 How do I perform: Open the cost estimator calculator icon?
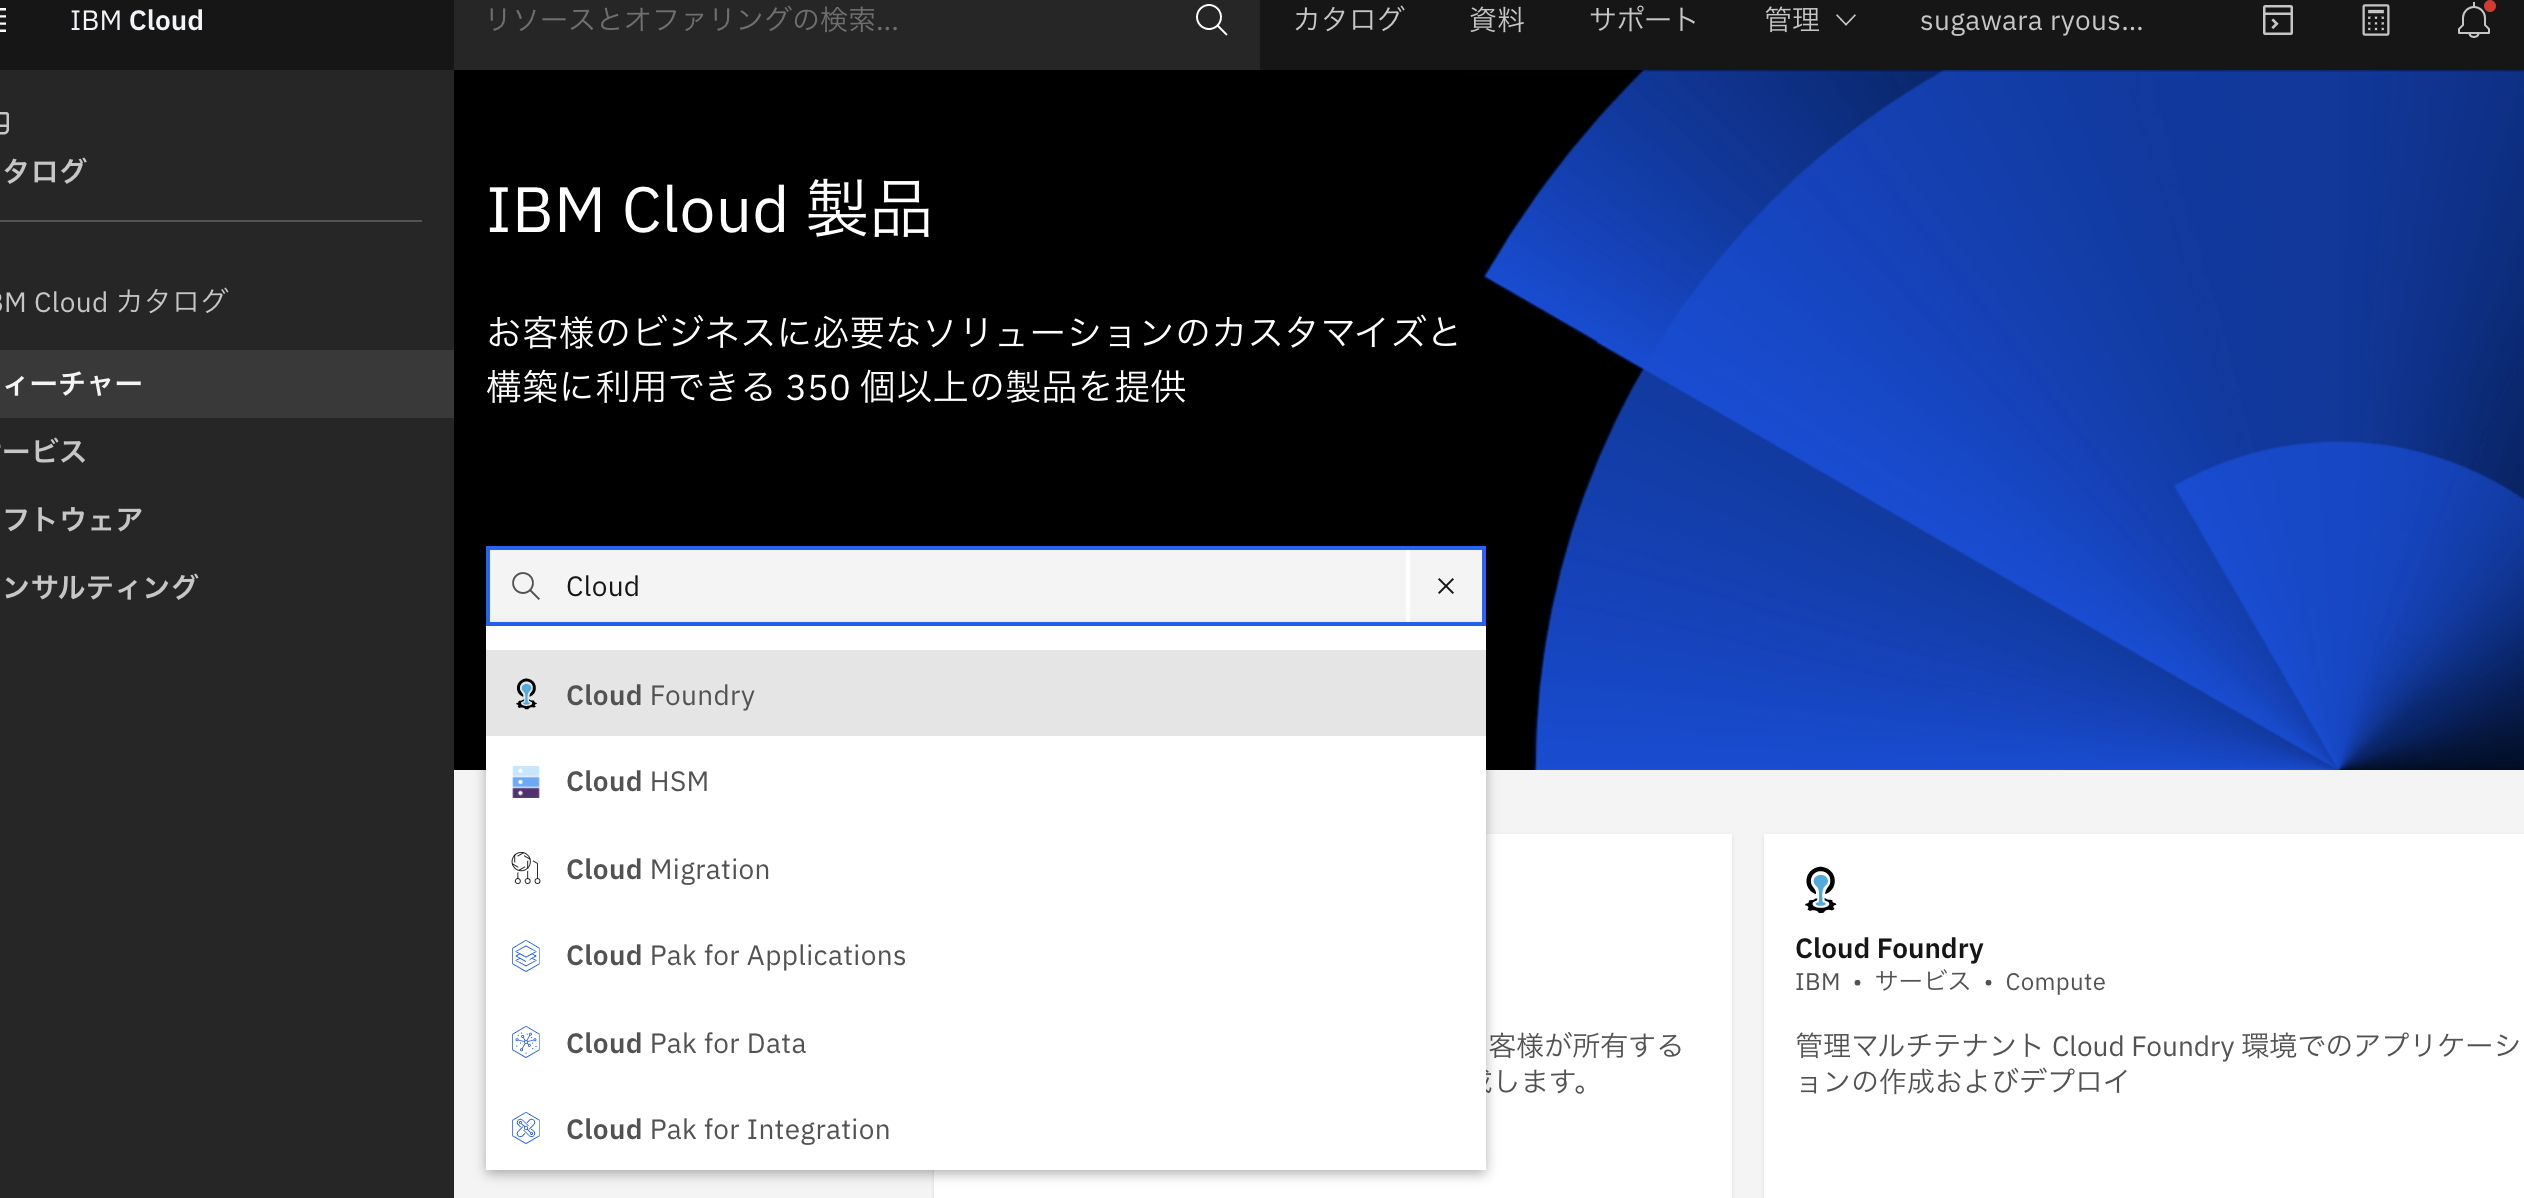pos(2376,20)
